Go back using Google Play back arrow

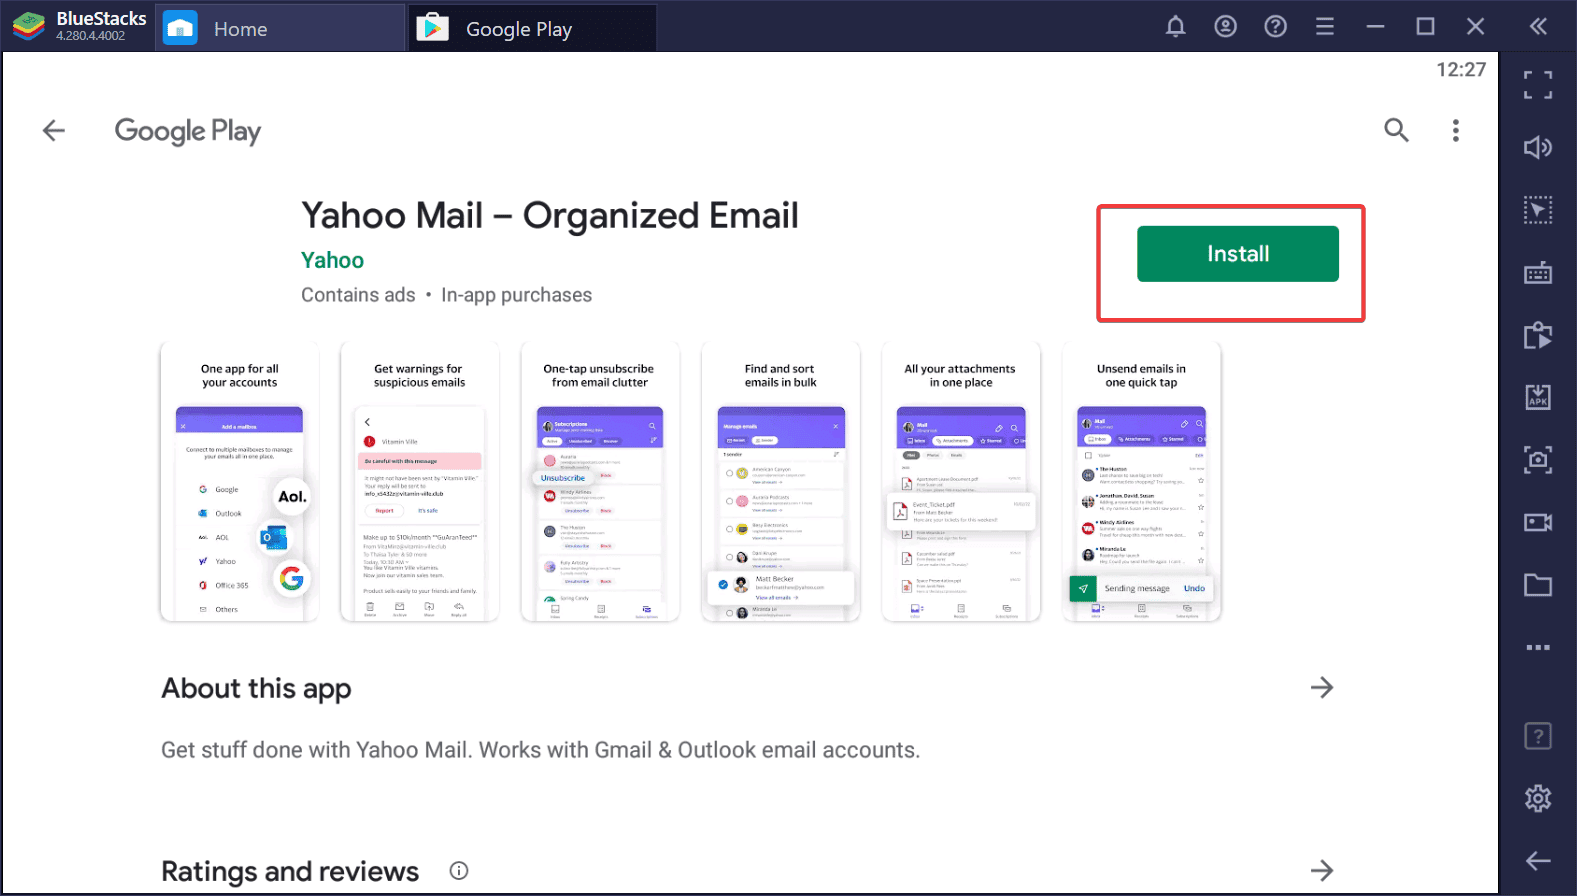pos(54,130)
